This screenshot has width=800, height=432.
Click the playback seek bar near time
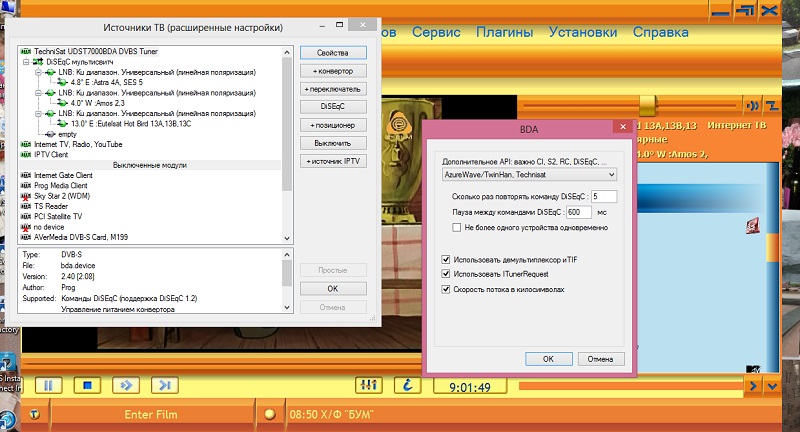[x=630, y=386]
